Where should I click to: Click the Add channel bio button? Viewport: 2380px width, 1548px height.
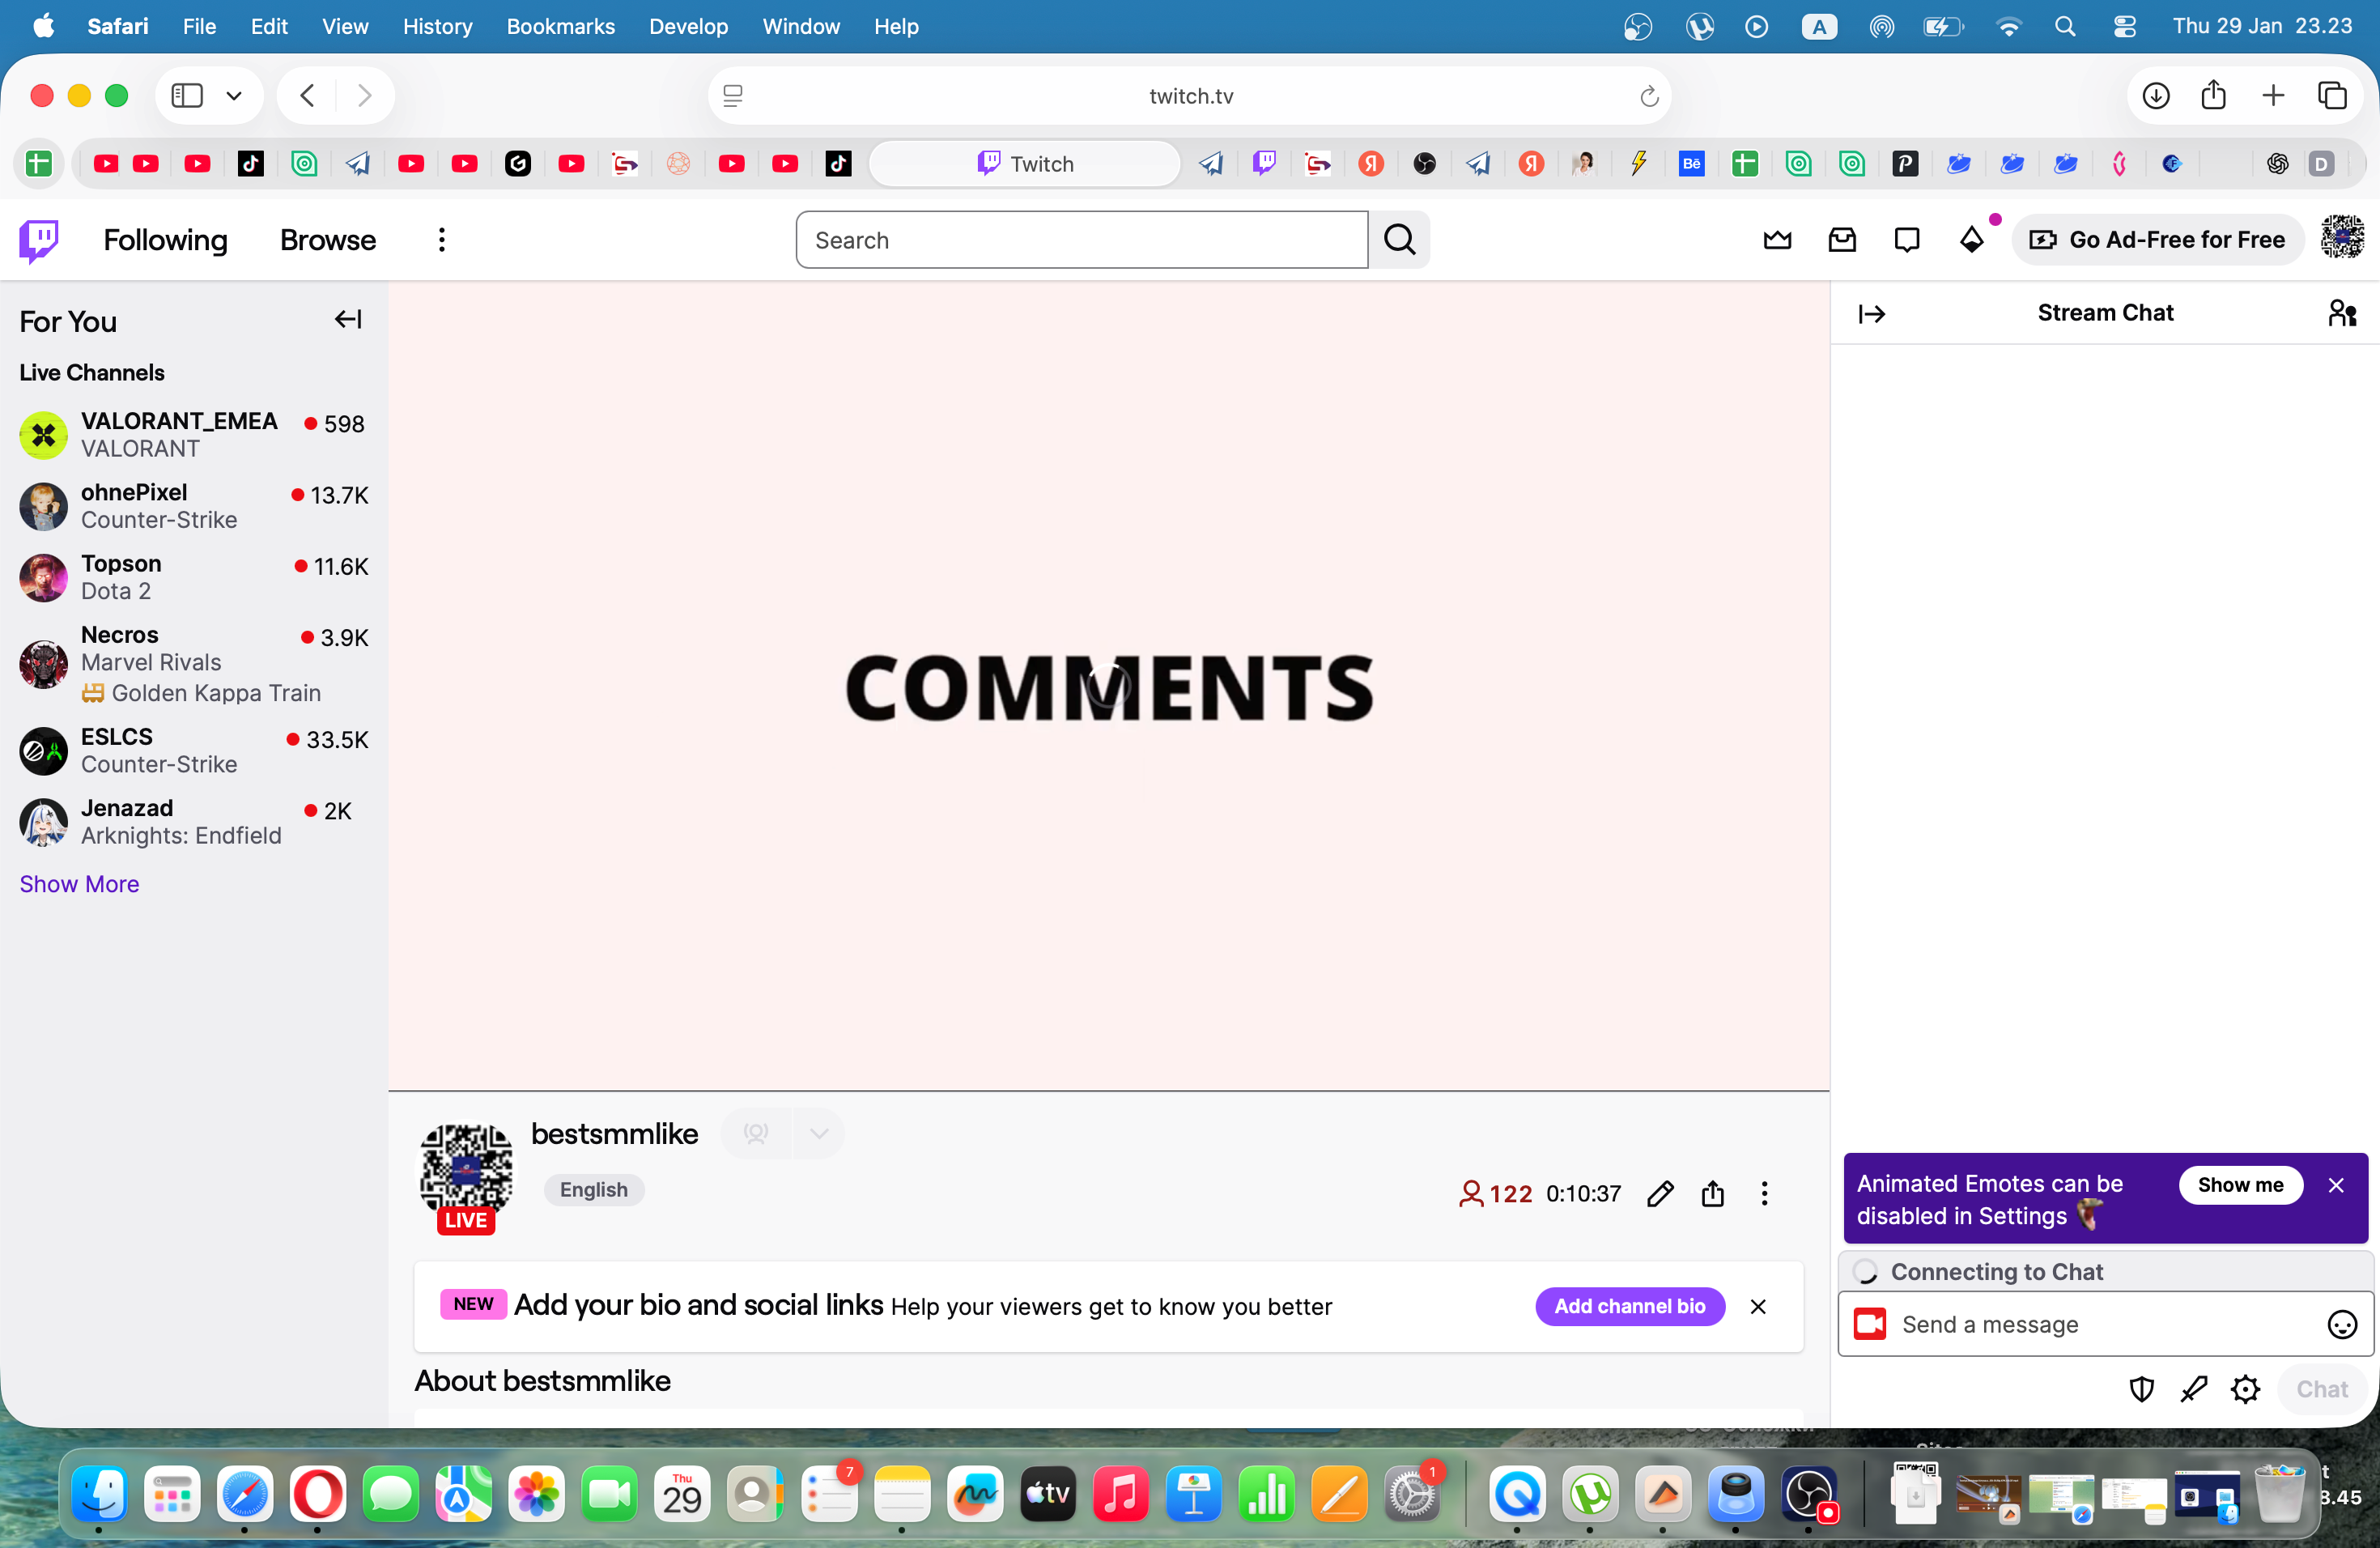pos(1629,1306)
